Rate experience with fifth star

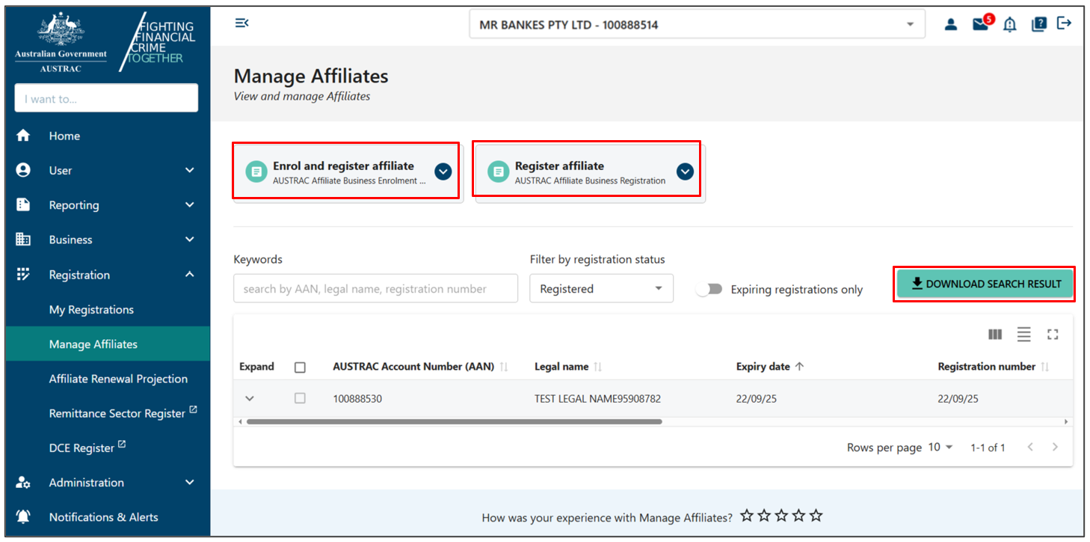(816, 516)
